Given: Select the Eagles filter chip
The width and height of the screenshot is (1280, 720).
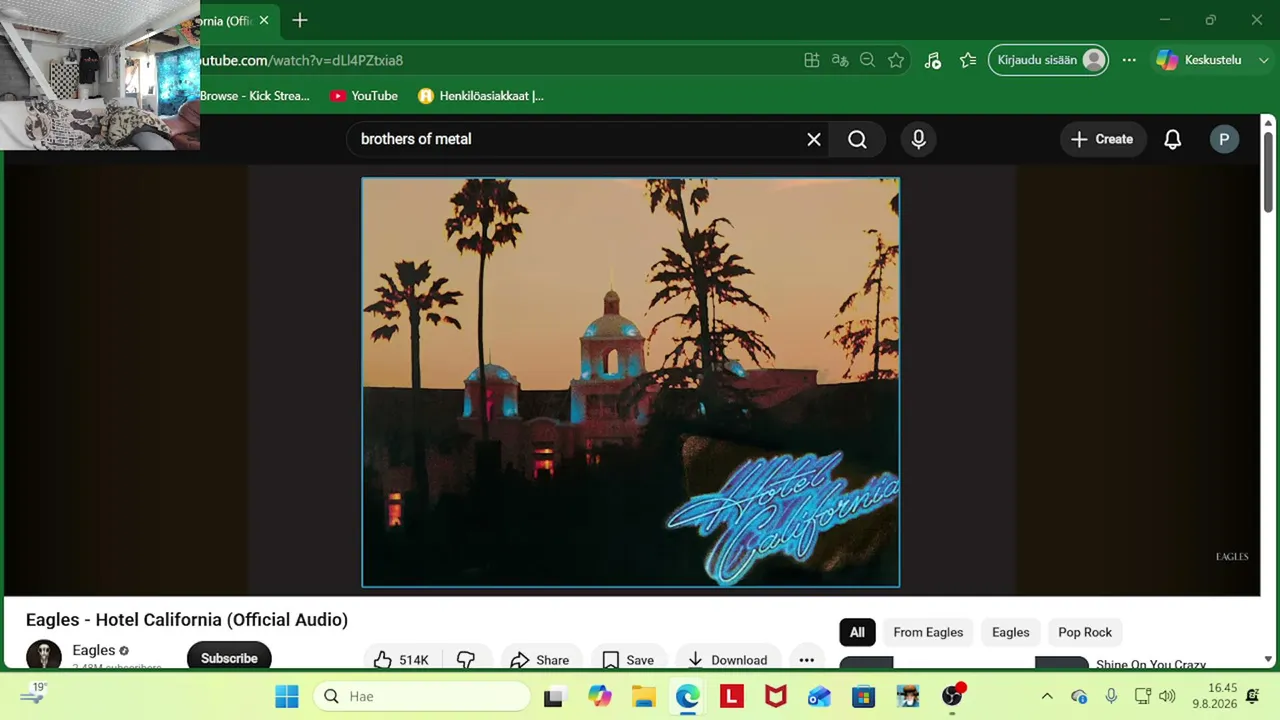Looking at the screenshot, I should [1010, 632].
